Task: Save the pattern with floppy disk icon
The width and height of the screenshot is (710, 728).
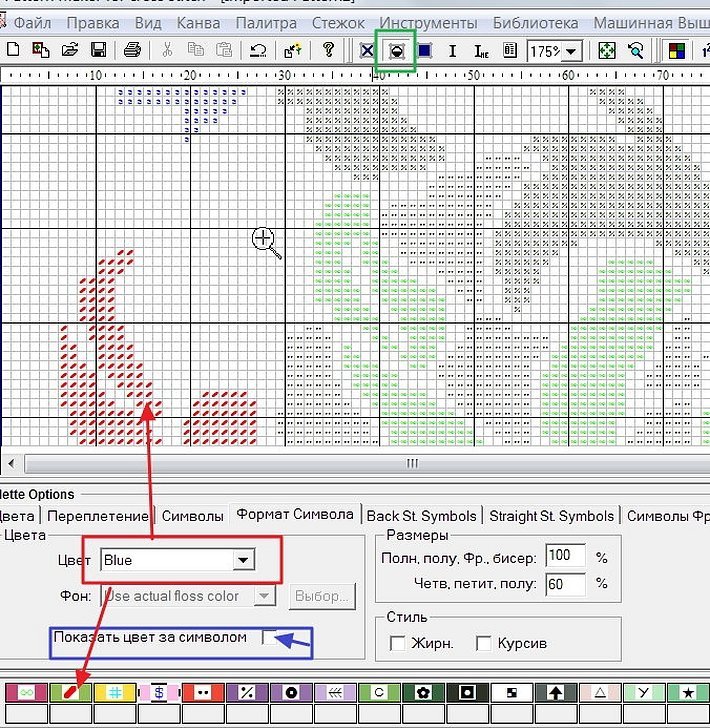Action: [x=98, y=50]
